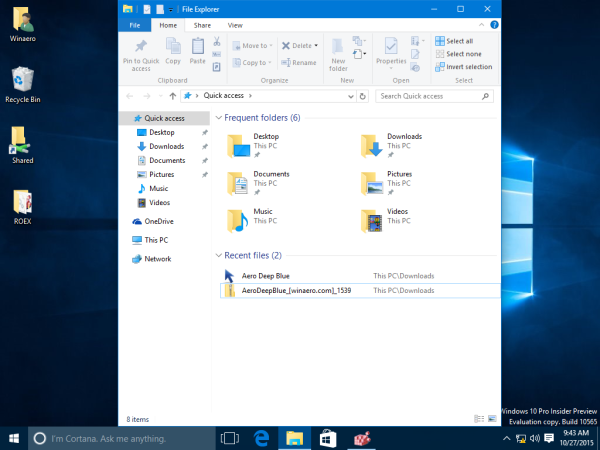The image size is (600, 450).
Task: Click Quick access in address breadcrumb
Action: pyautogui.click(x=223, y=96)
